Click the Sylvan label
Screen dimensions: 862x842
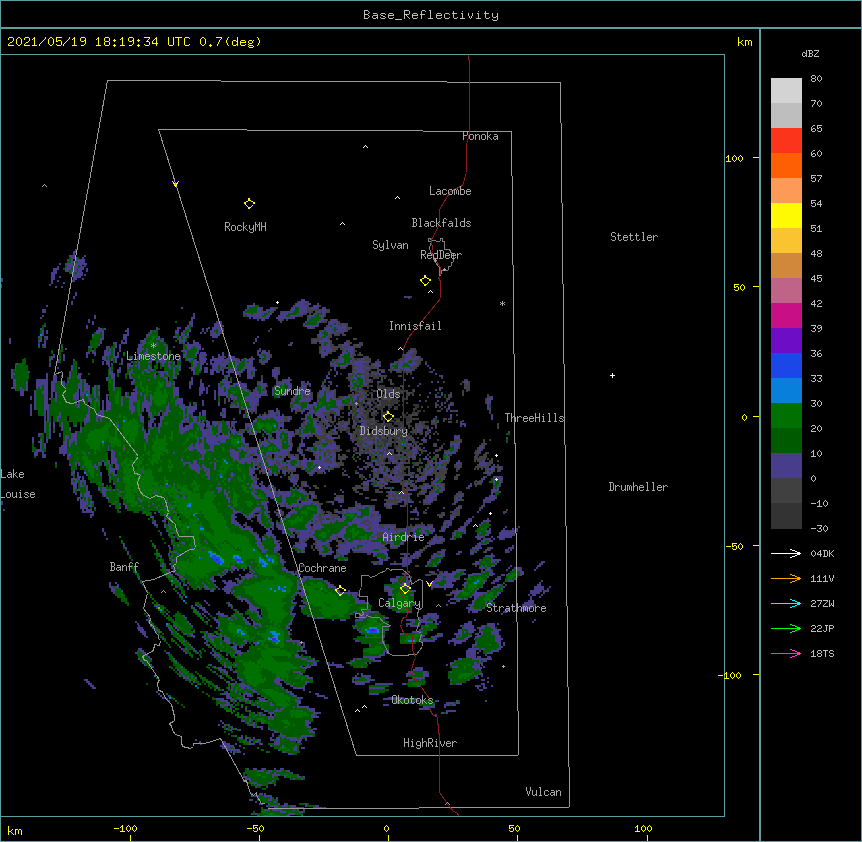point(390,245)
